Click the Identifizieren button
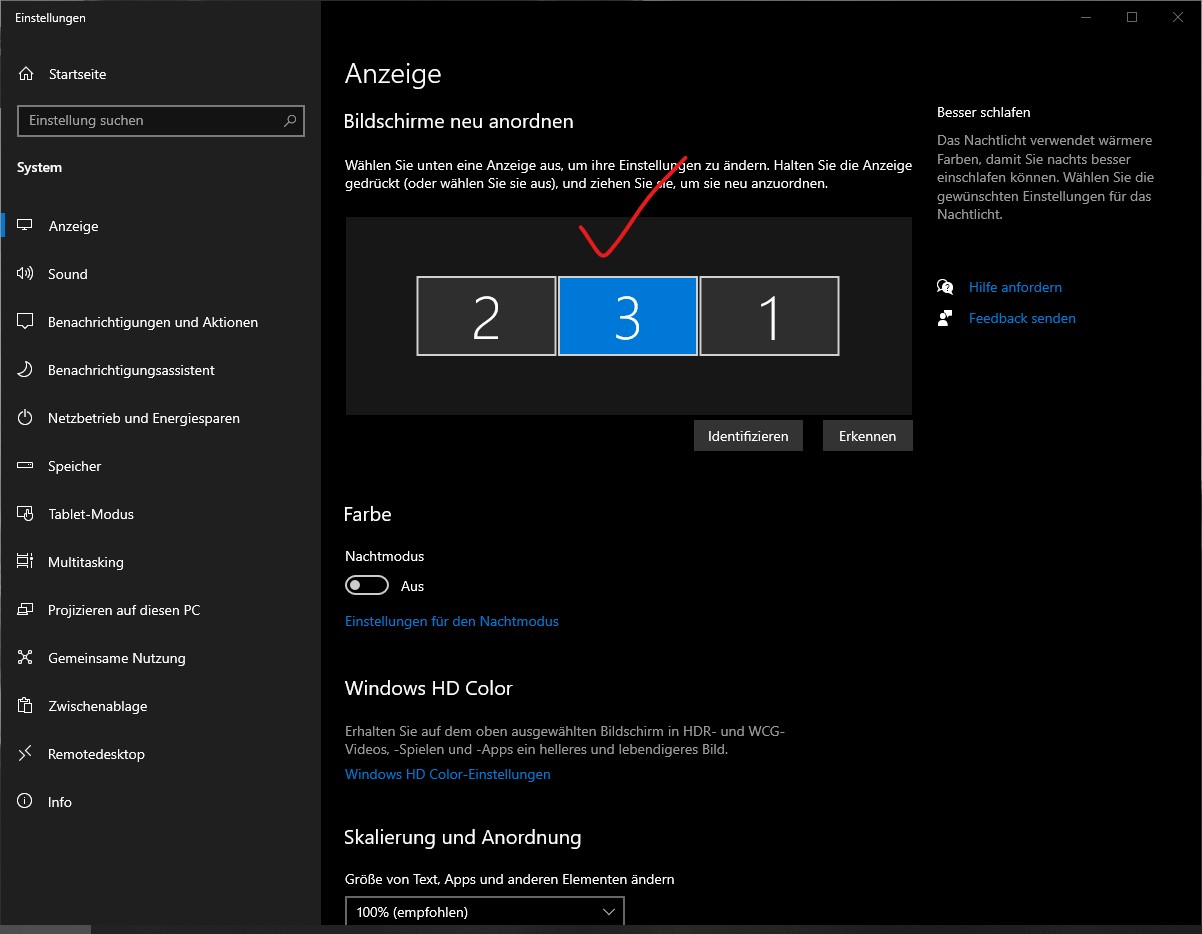 (748, 436)
